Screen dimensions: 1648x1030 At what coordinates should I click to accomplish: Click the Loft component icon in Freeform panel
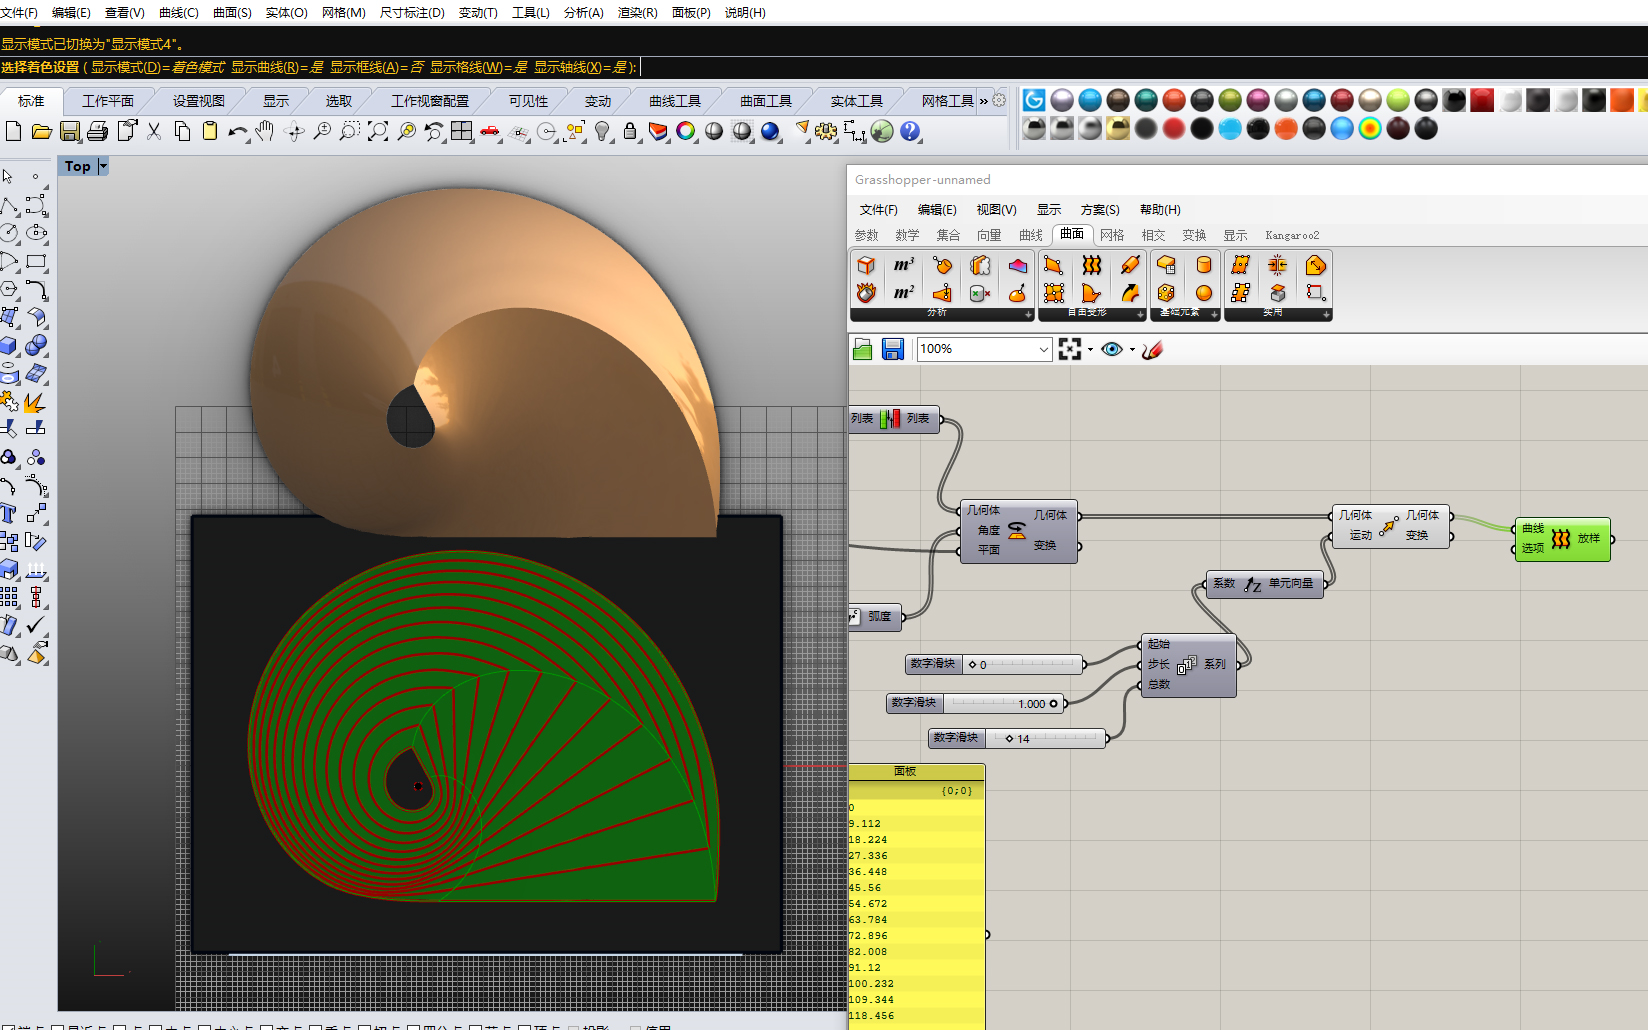pyautogui.click(x=1091, y=265)
